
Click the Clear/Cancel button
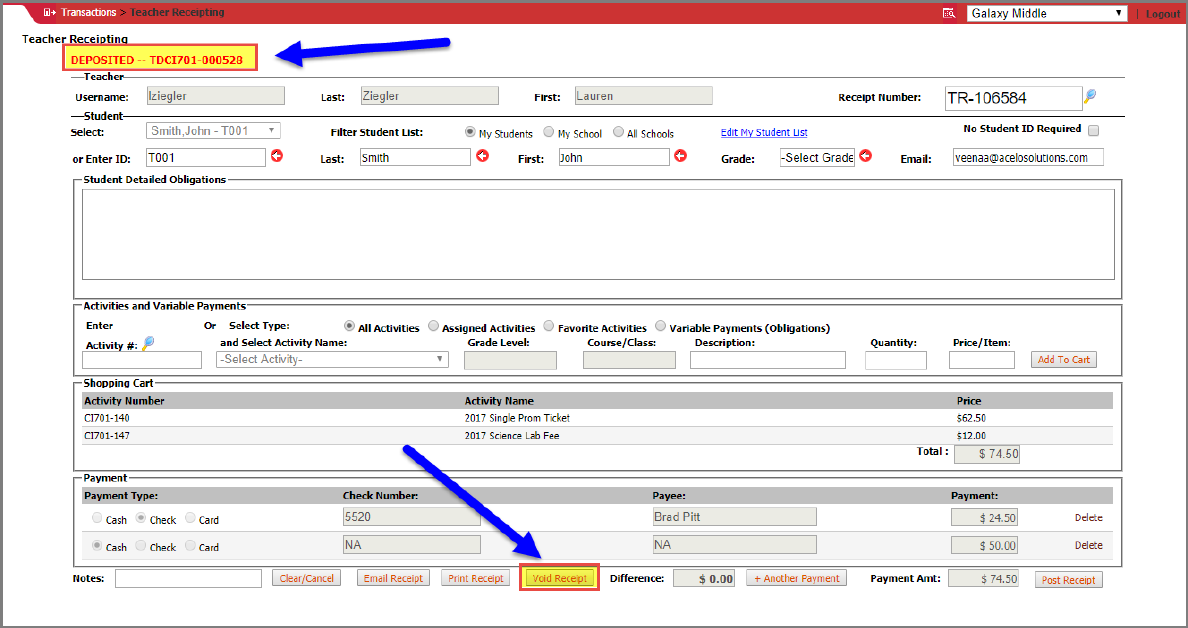pyautogui.click(x=306, y=578)
